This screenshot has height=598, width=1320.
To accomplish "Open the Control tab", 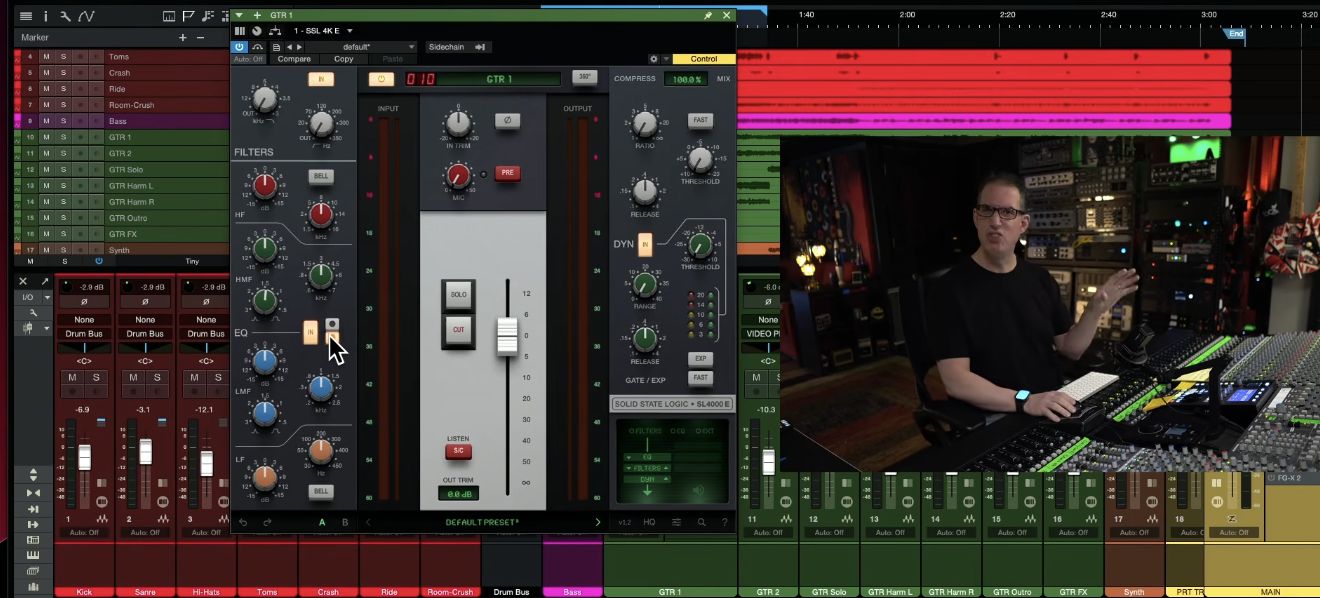I will [x=704, y=59].
